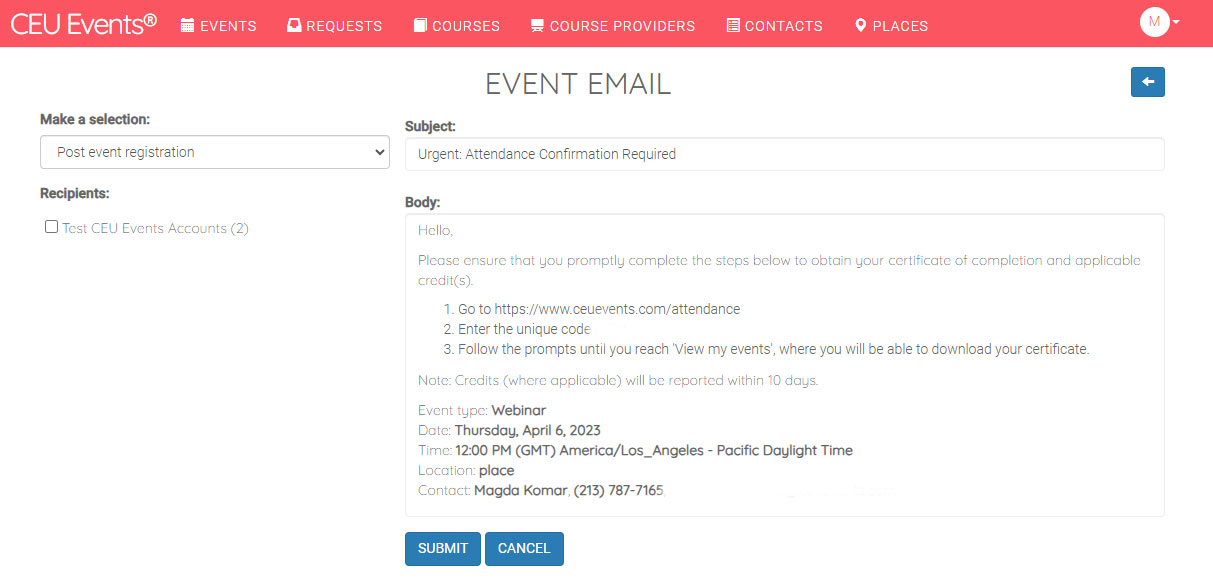
Task: Click the blue back arrow button
Action: click(x=1148, y=82)
